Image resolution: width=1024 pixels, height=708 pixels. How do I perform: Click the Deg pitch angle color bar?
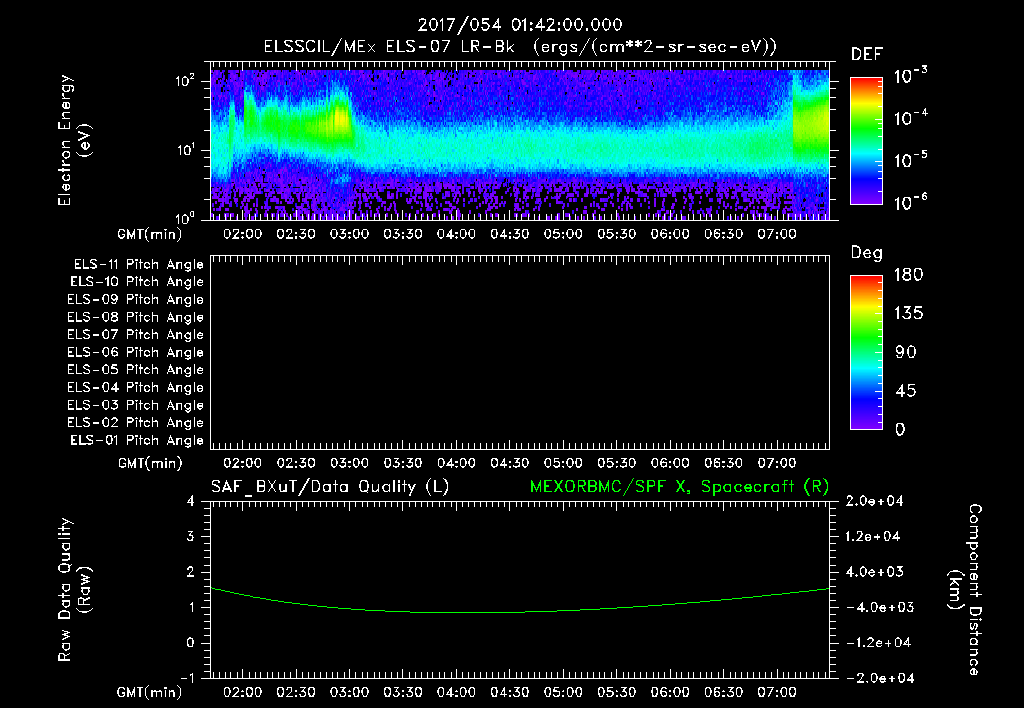pos(866,352)
